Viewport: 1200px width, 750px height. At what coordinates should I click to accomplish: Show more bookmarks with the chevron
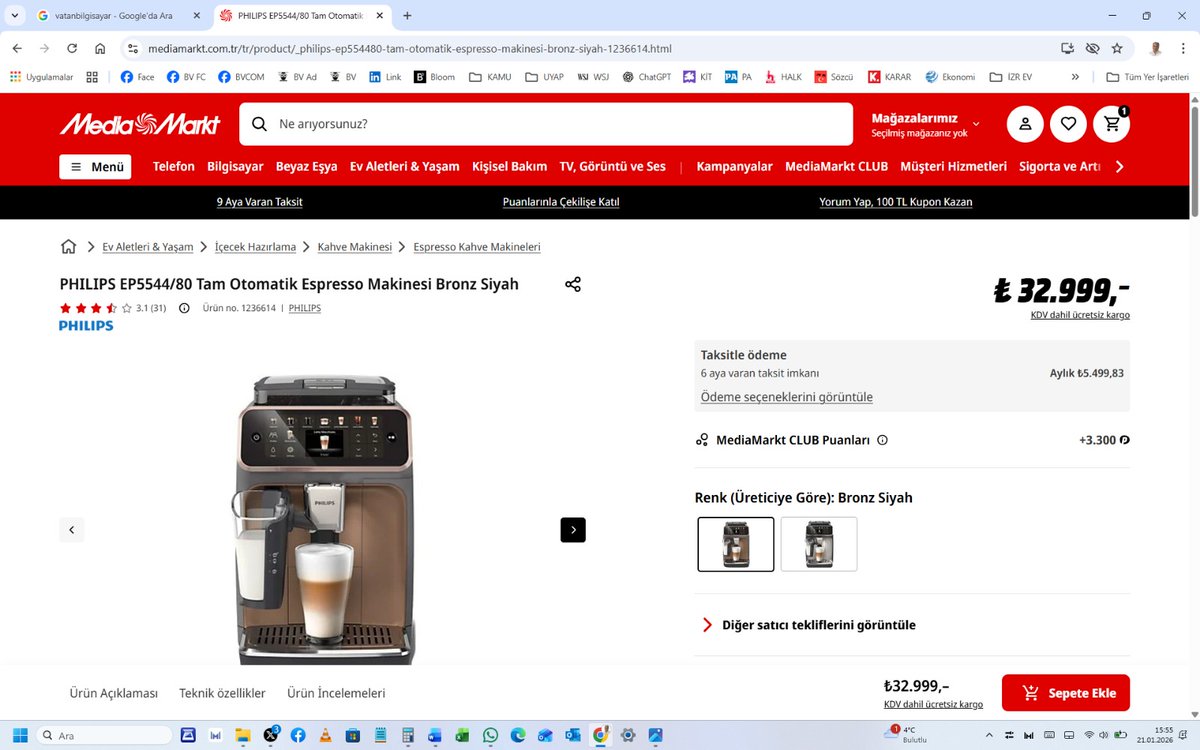(x=1075, y=77)
